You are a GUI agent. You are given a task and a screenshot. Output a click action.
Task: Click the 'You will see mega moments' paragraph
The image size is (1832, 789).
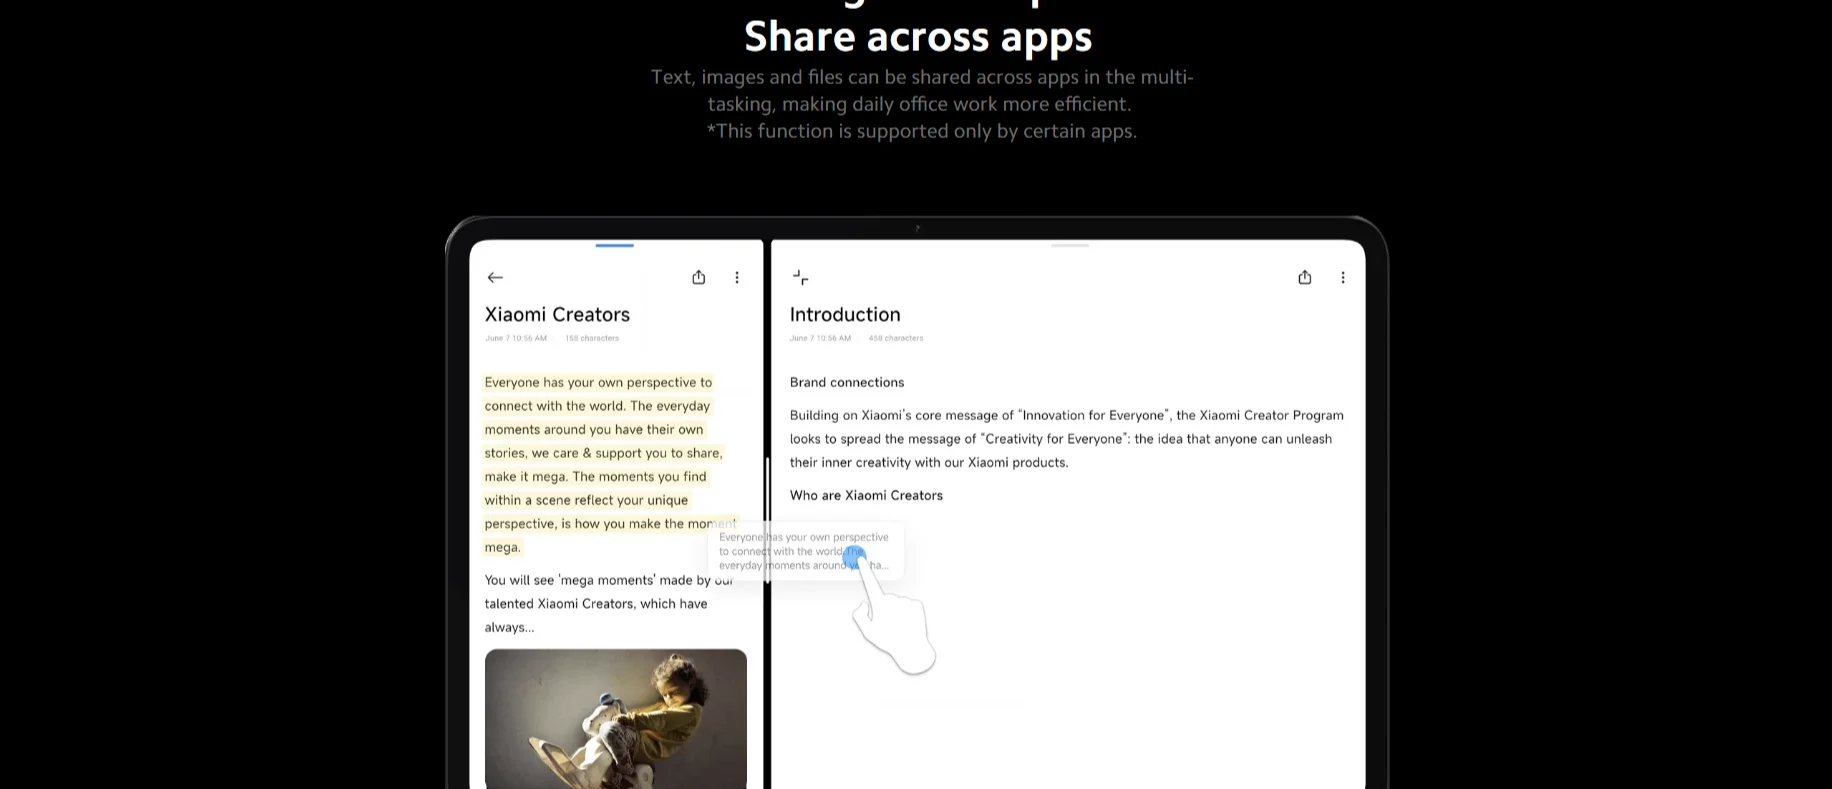click(609, 603)
